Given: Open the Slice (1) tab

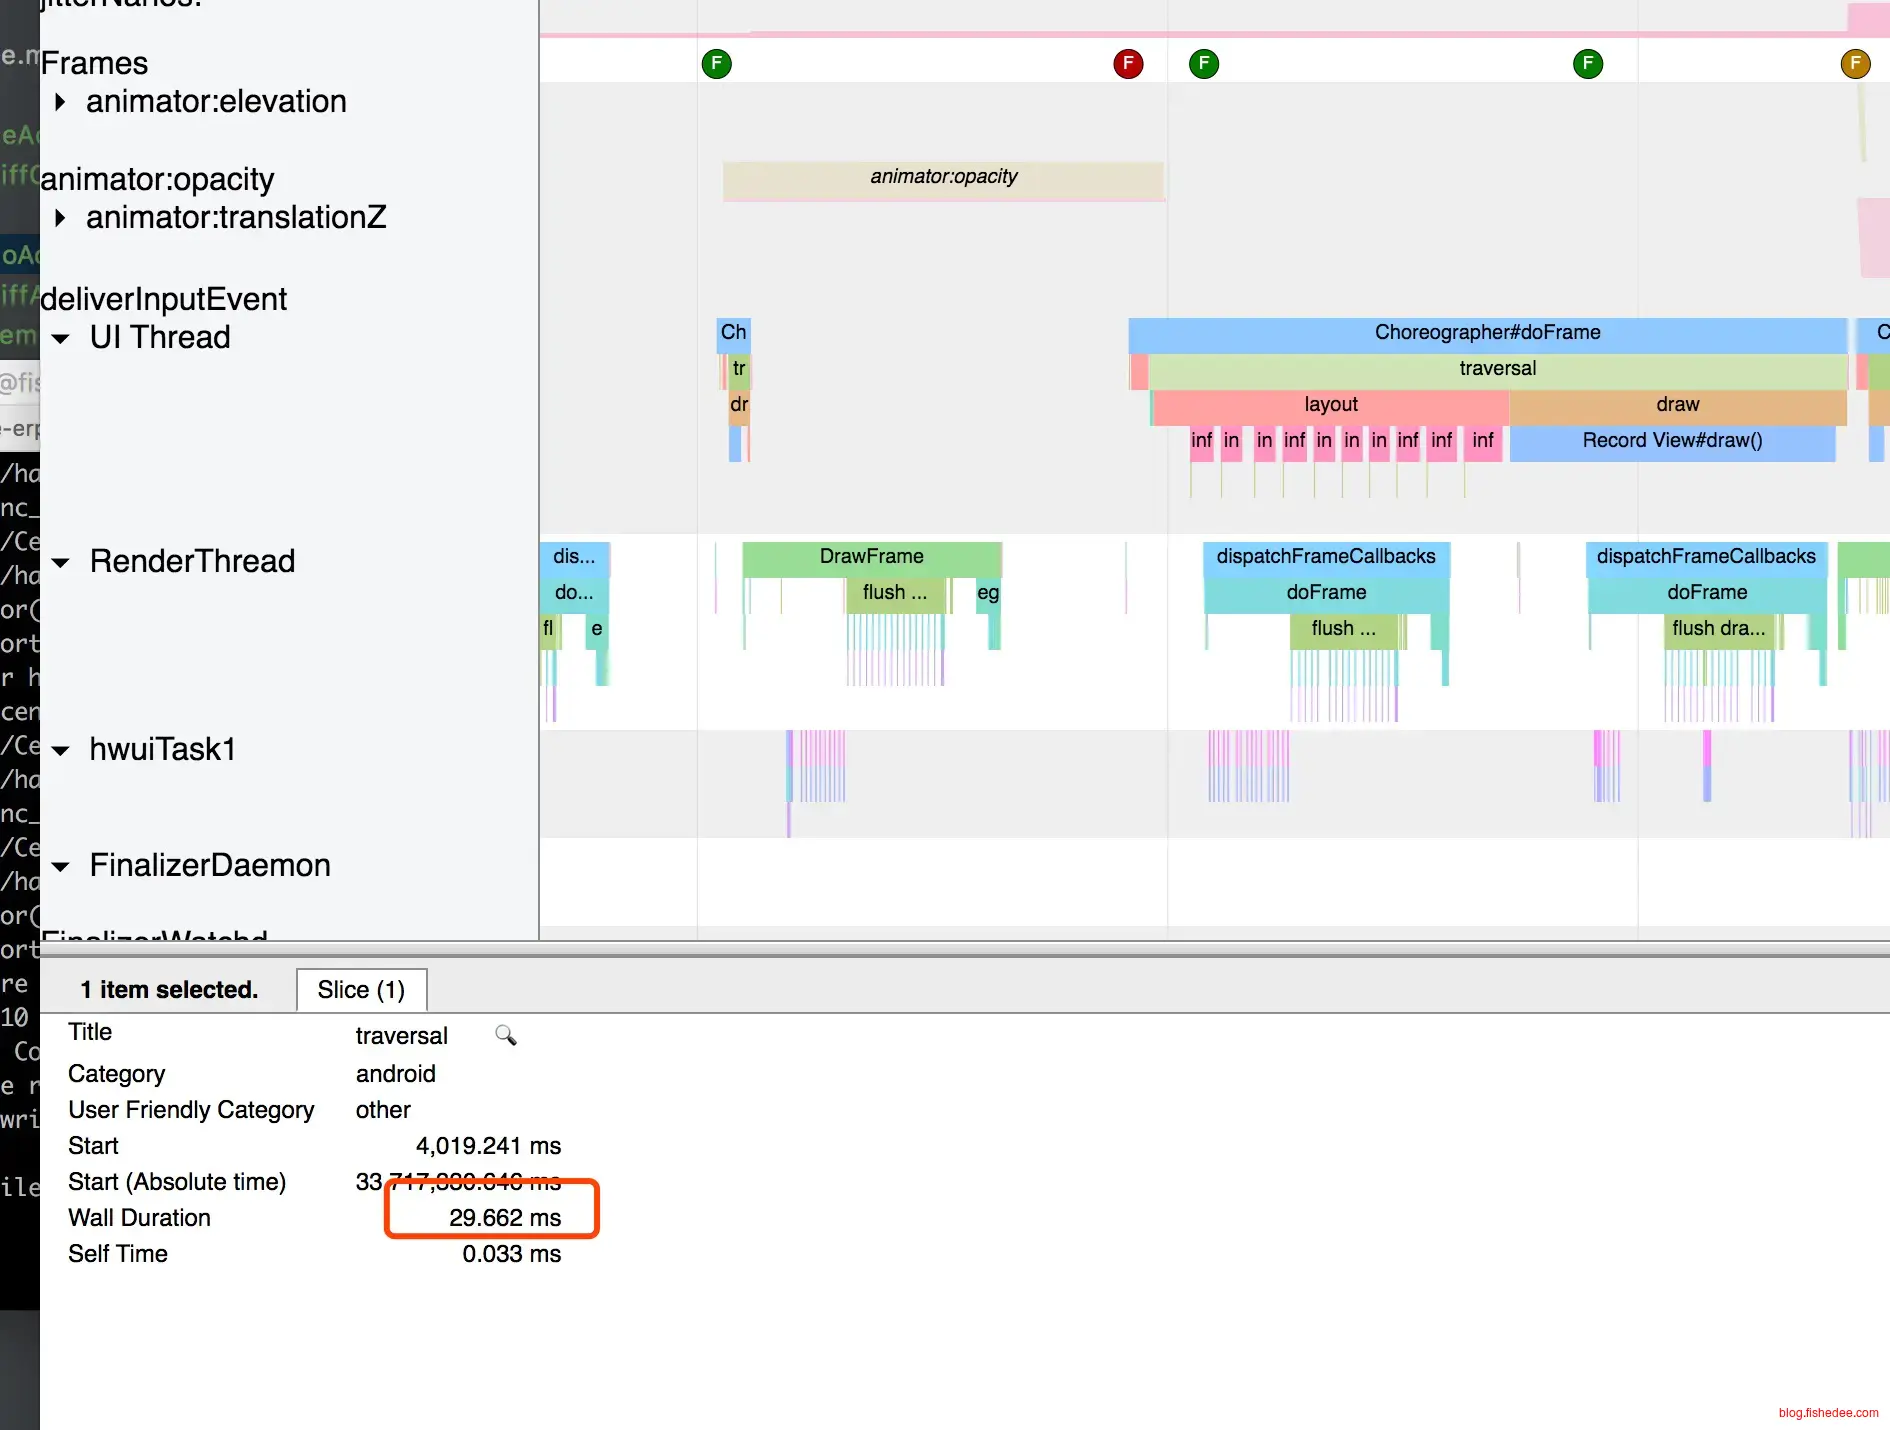Looking at the screenshot, I should point(361,990).
